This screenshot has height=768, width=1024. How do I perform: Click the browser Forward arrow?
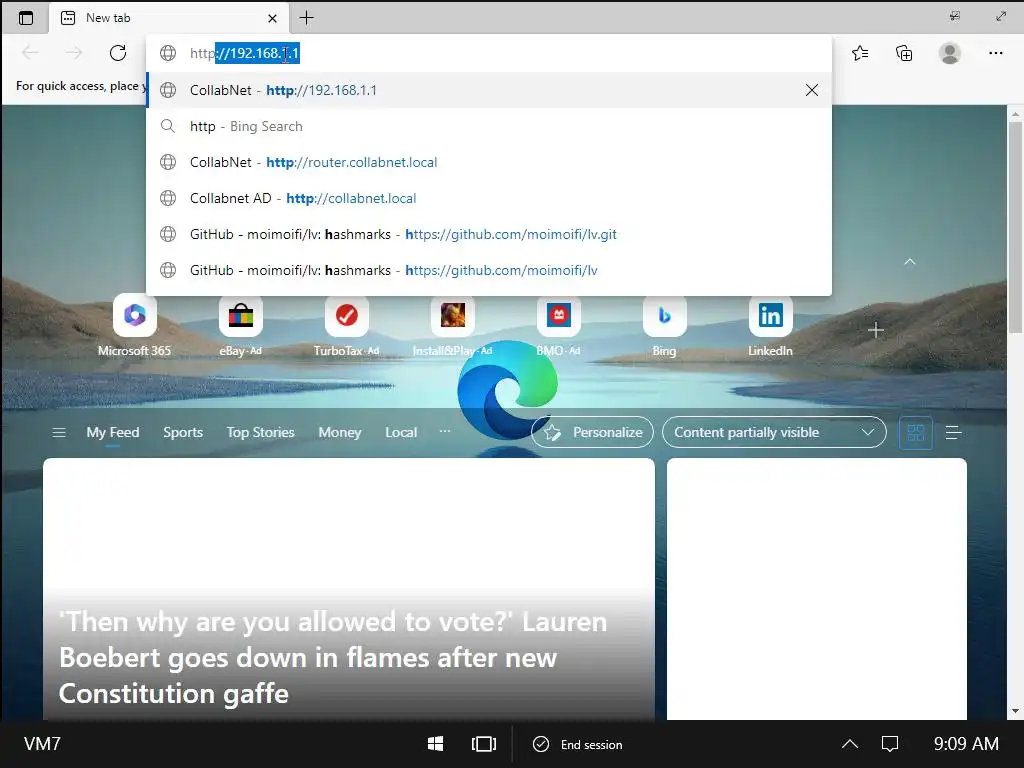[74, 53]
